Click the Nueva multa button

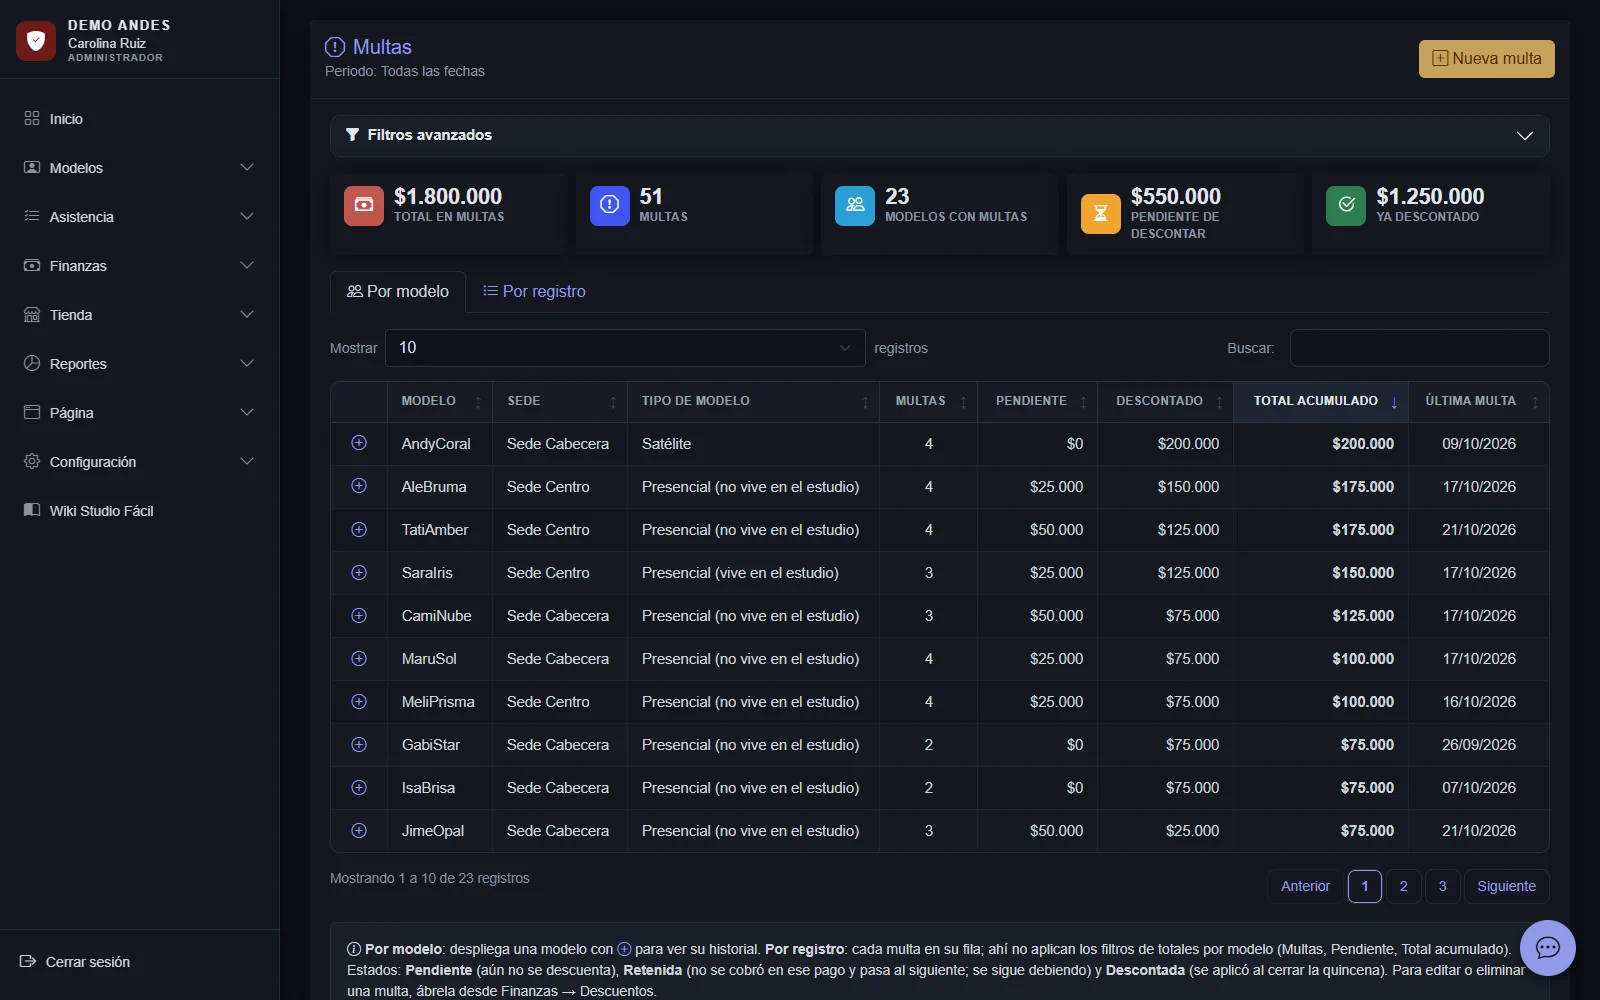tap(1486, 59)
